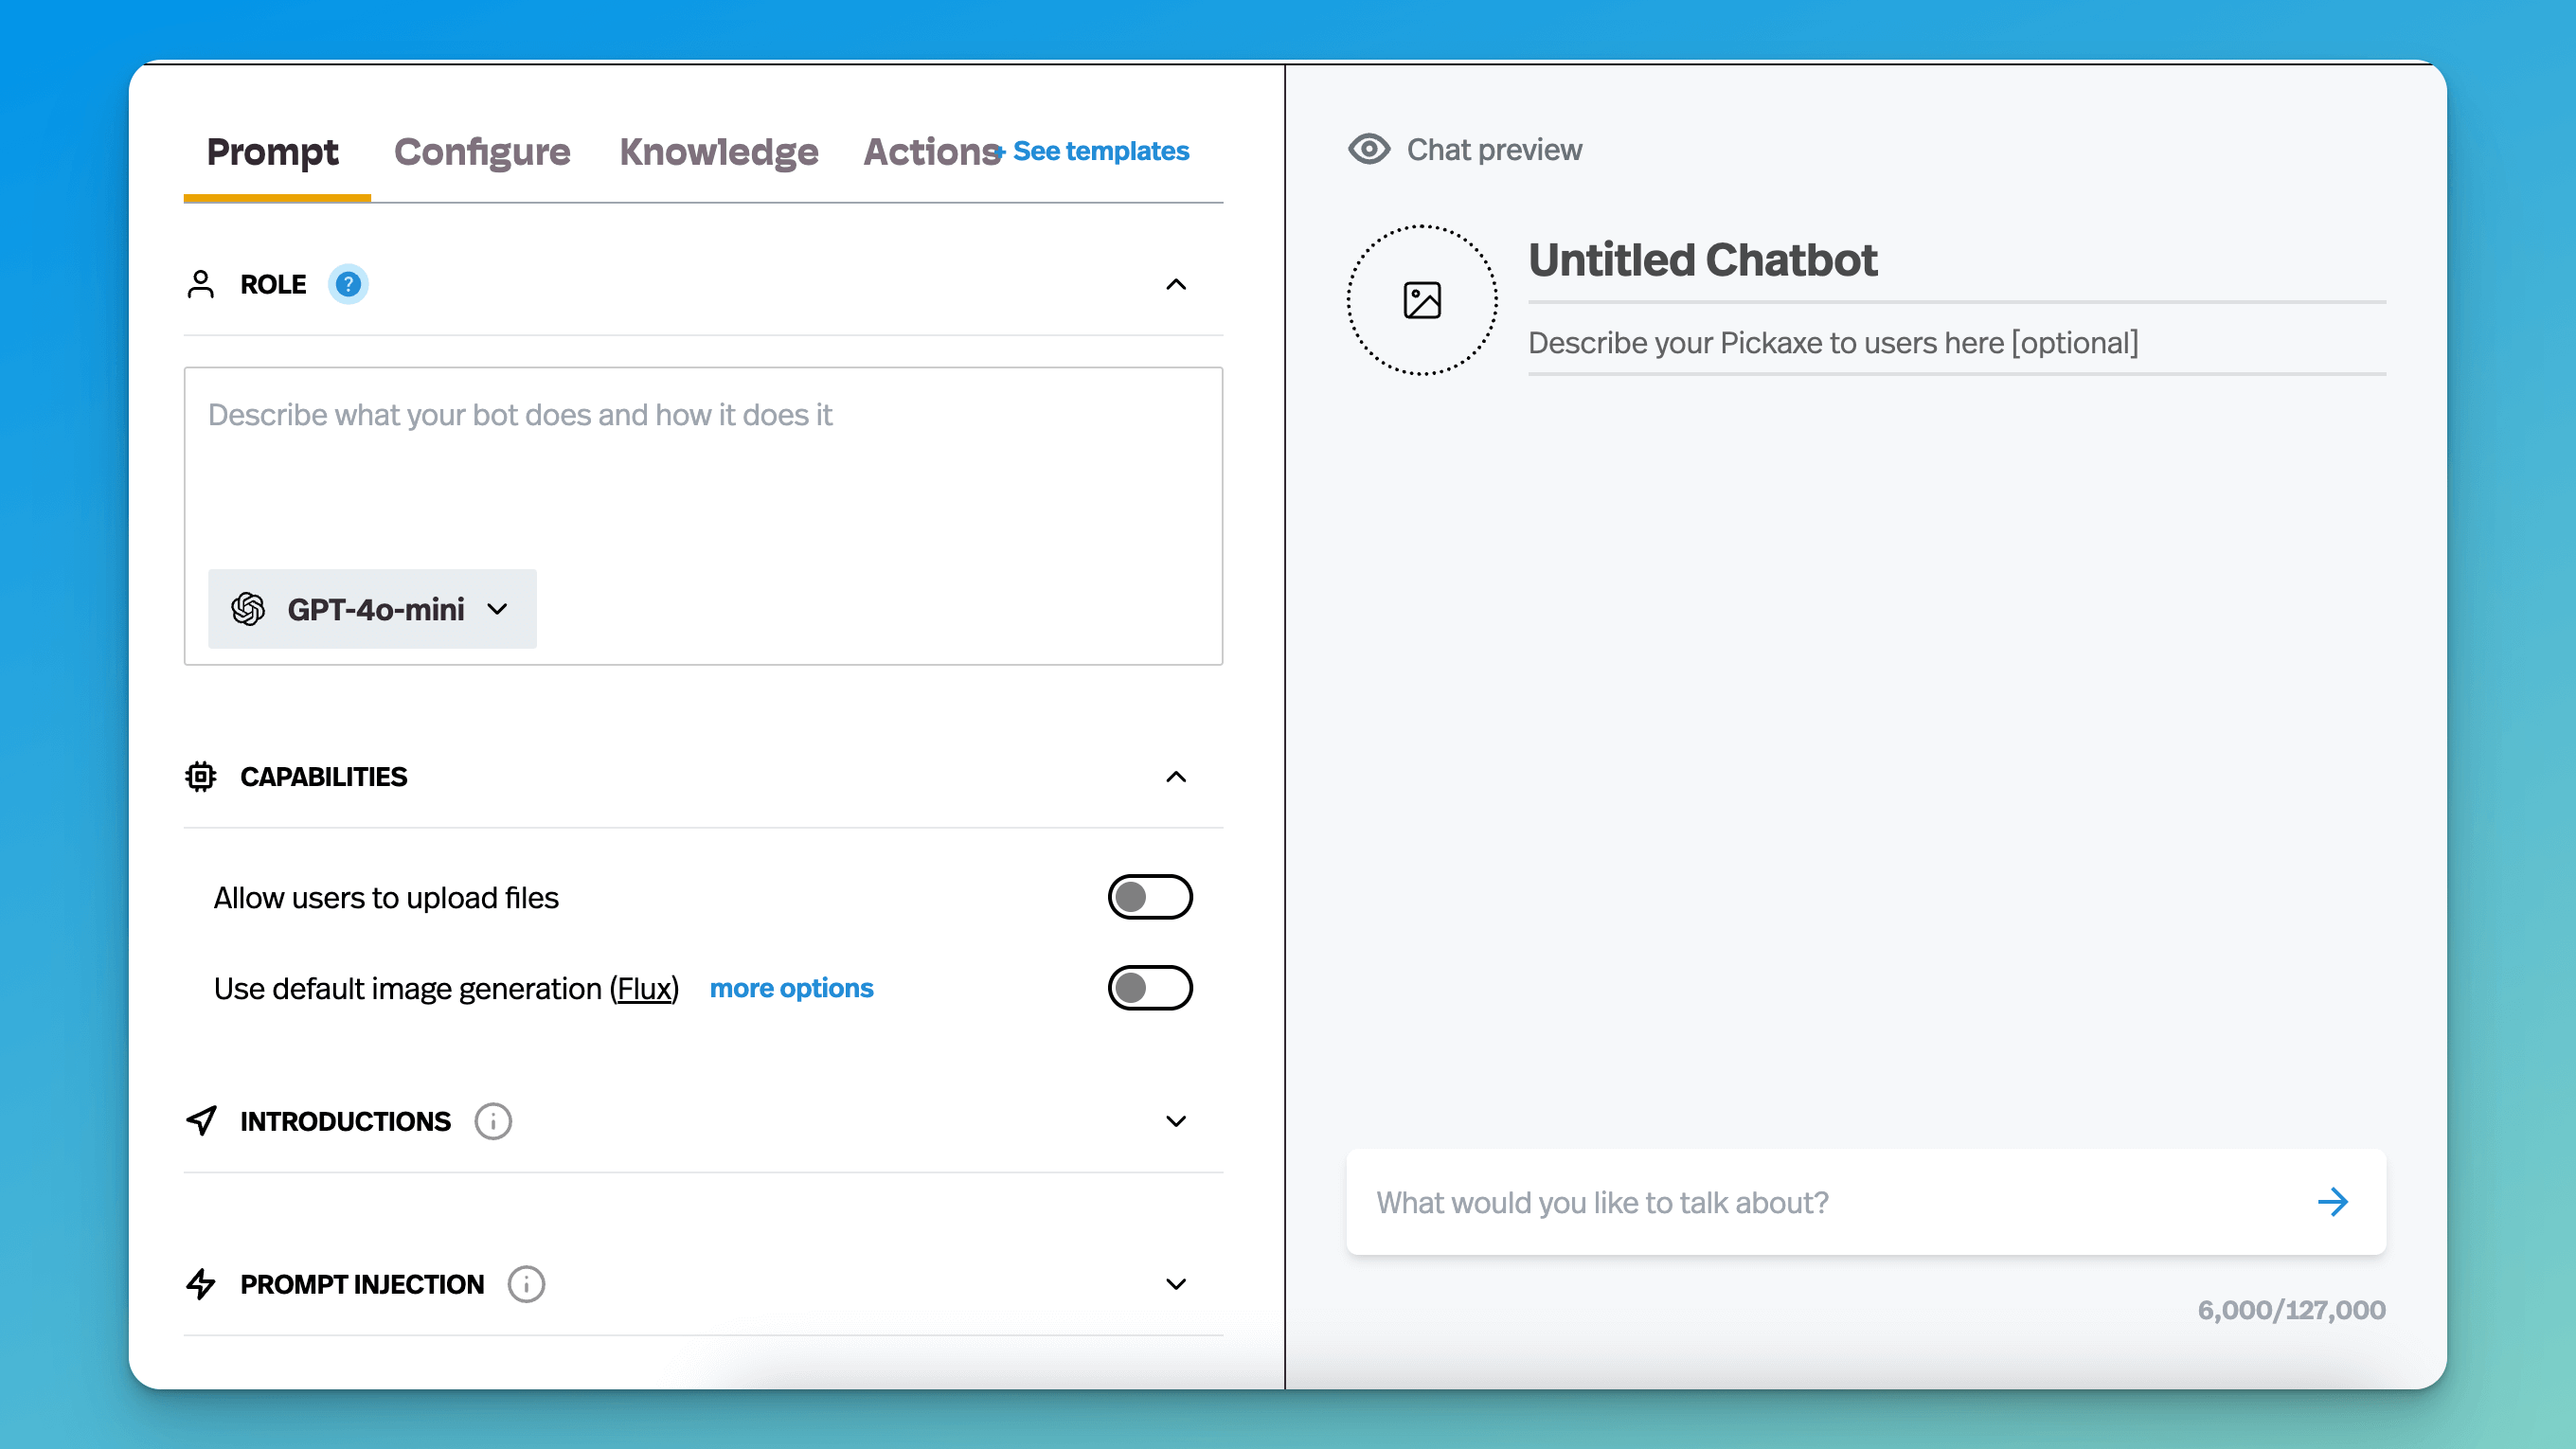Click the chatbot avatar image placeholder
The image size is (2576, 1449).
tap(1422, 298)
